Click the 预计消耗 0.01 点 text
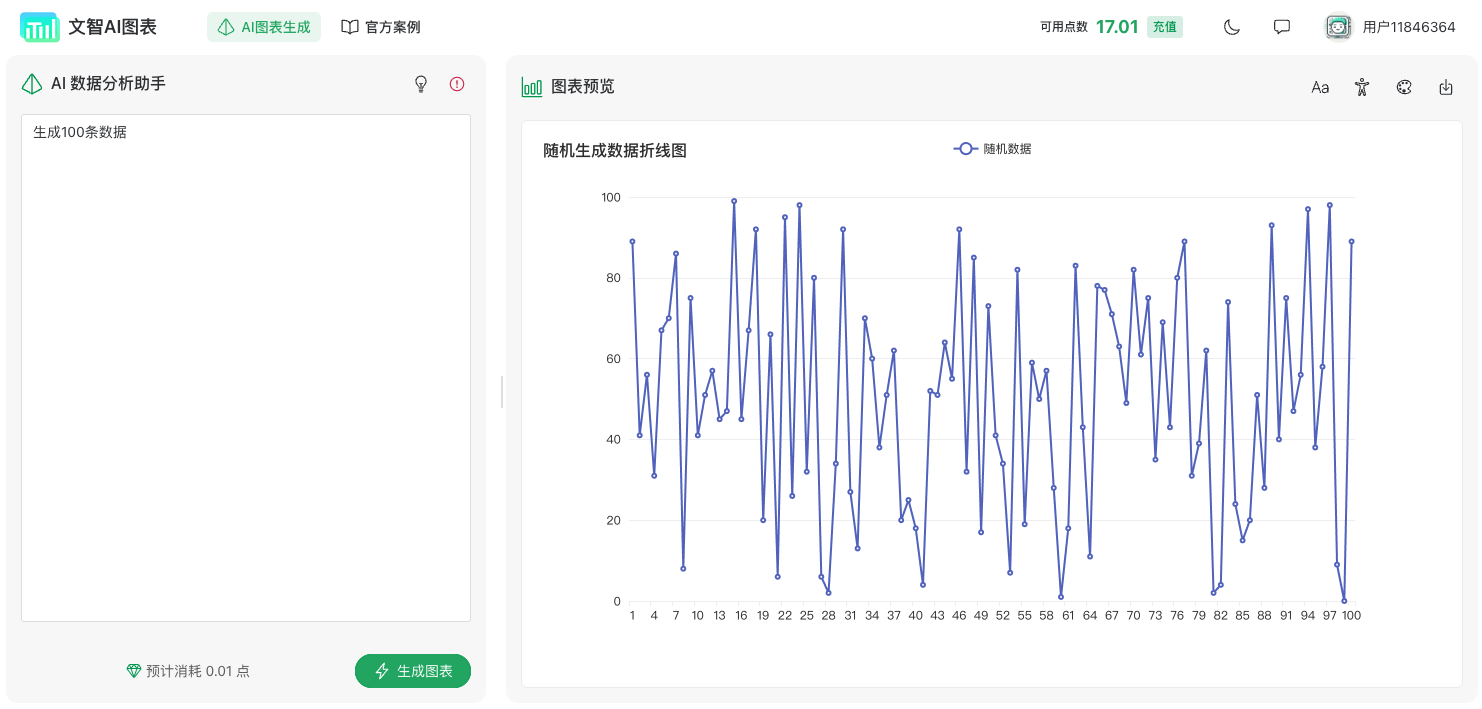Image resolution: width=1482 pixels, height=709 pixels. tap(198, 671)
